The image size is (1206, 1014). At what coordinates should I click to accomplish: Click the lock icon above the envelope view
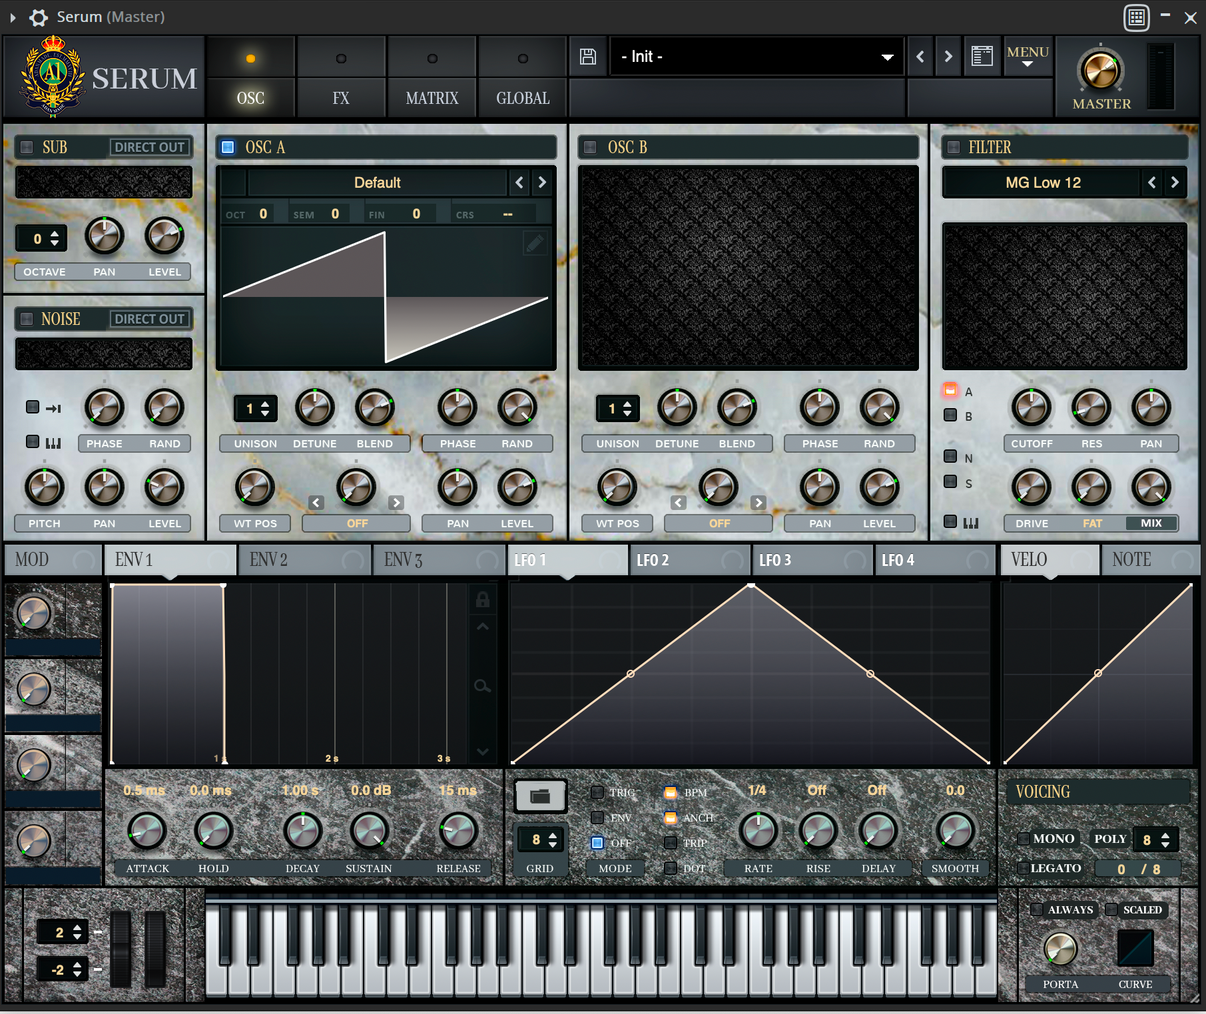[x=482, y=599]
